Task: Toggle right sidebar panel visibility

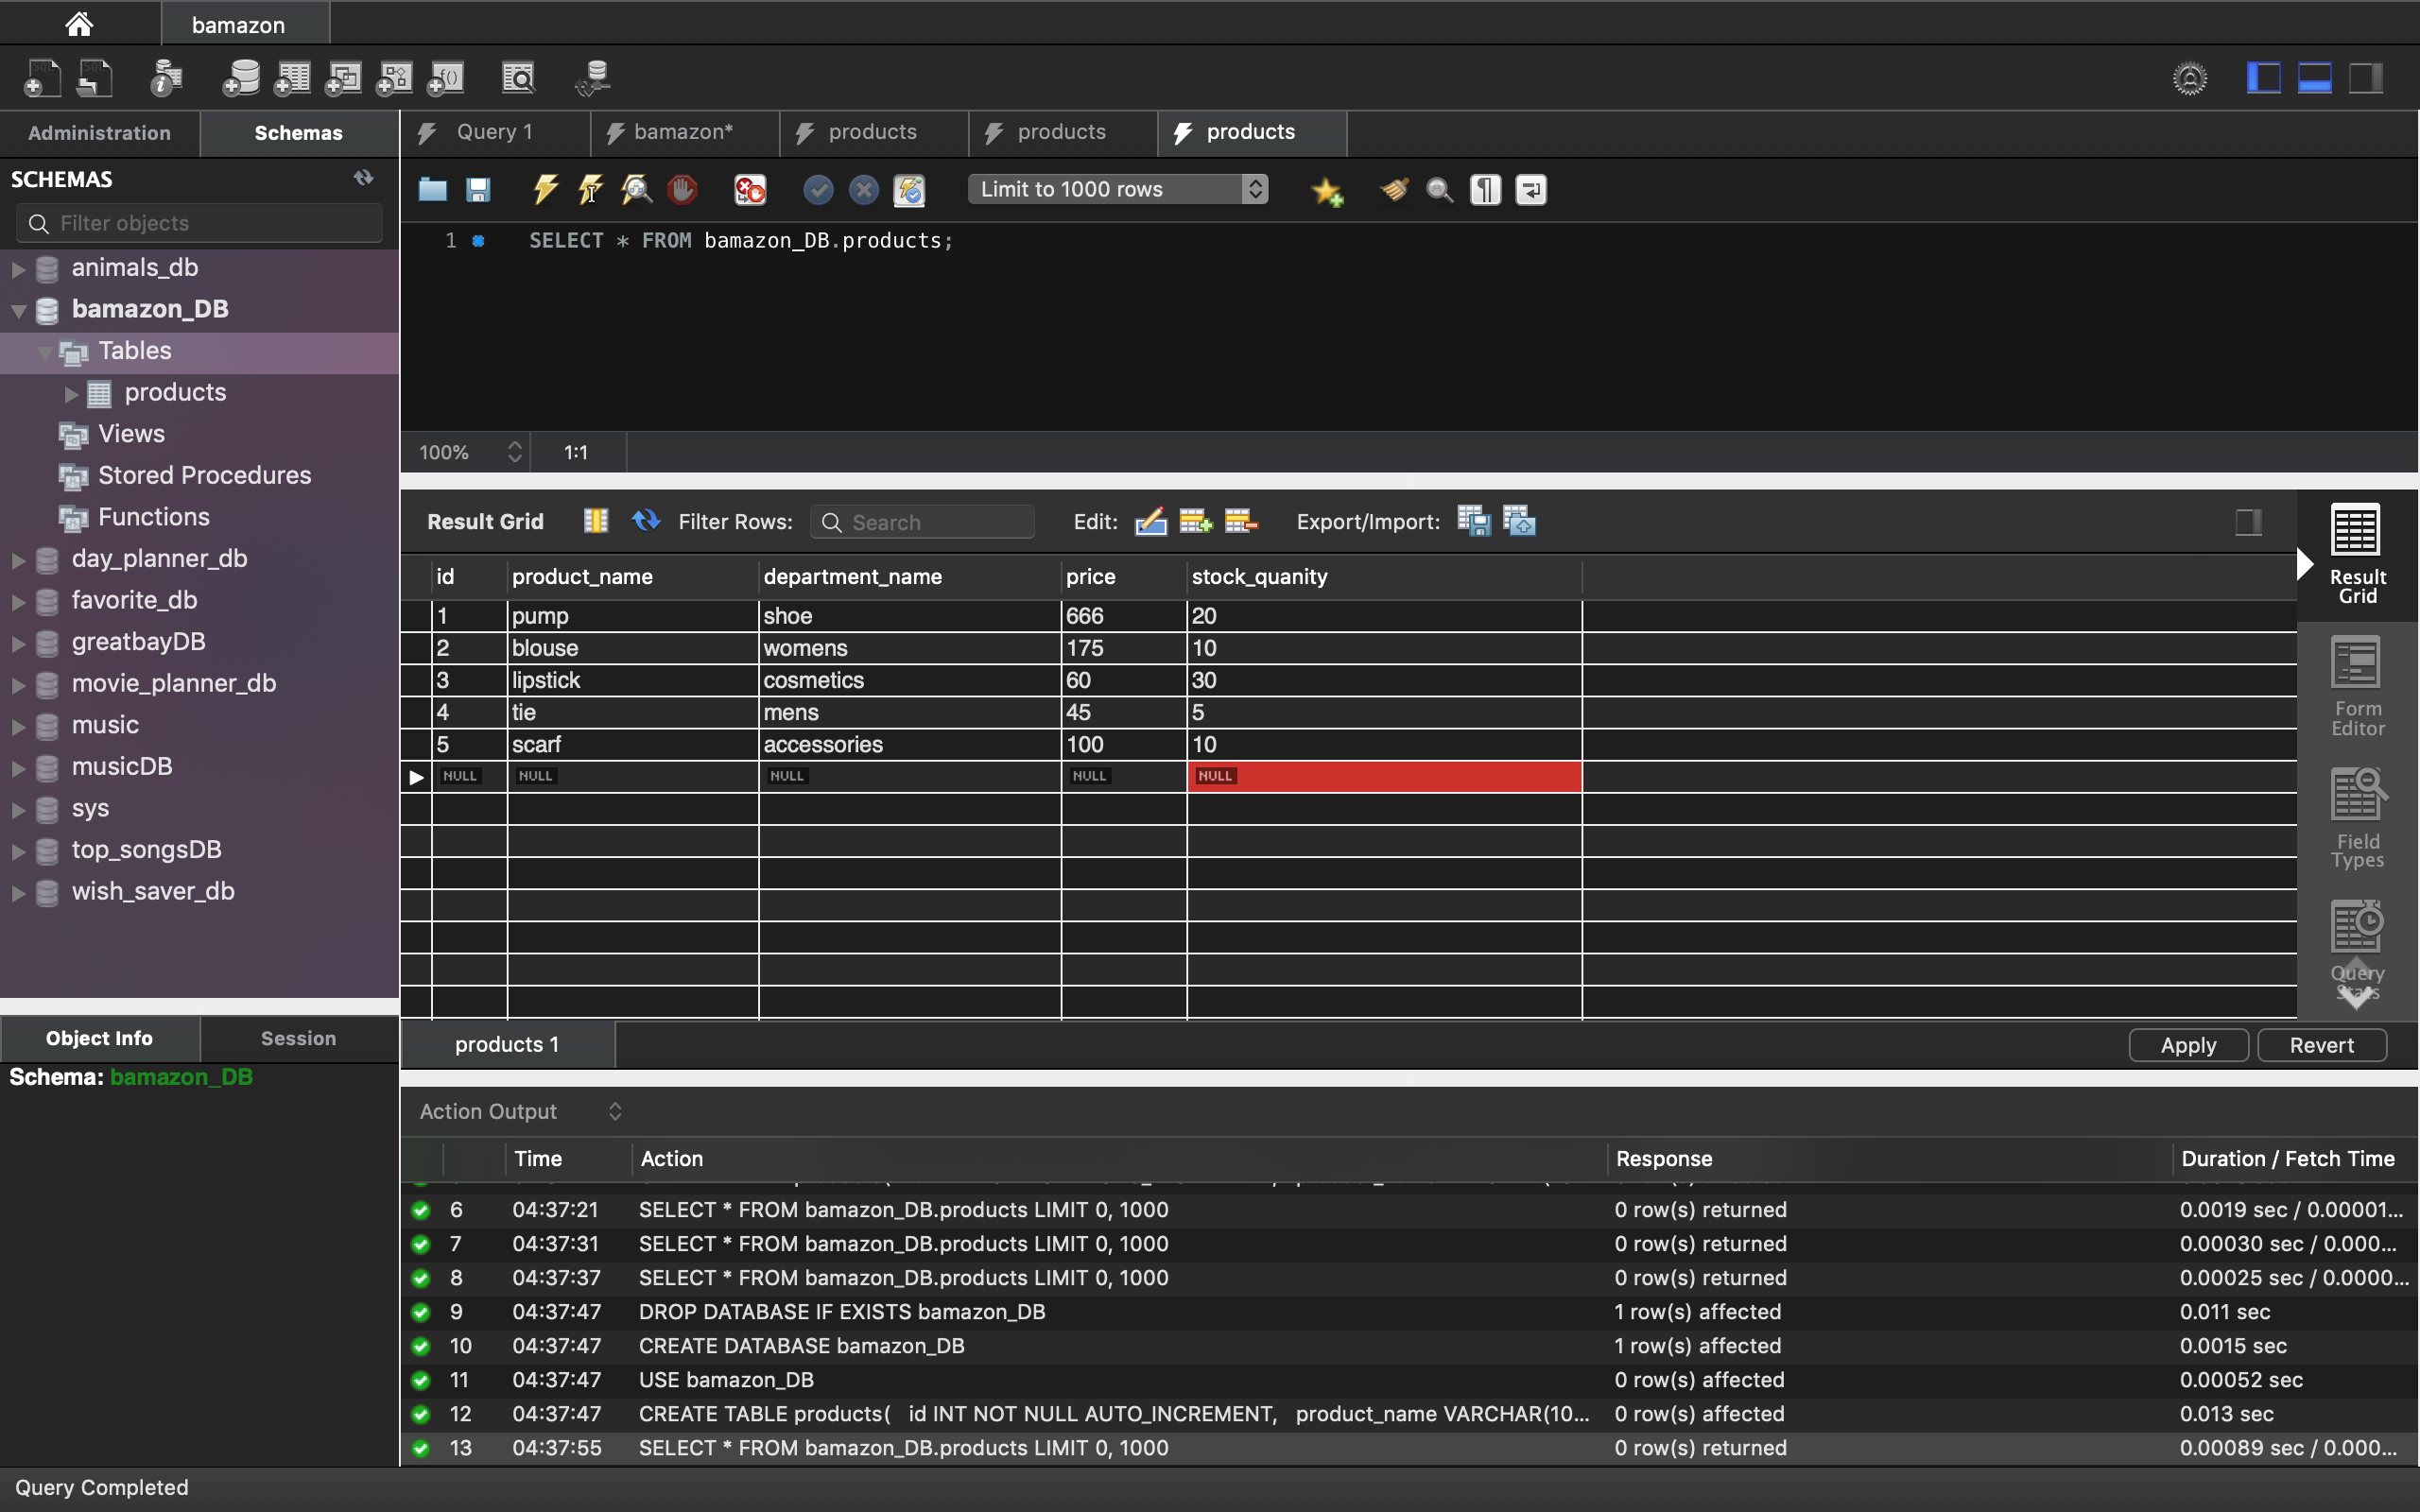Action: click(x=2365, y=78)
